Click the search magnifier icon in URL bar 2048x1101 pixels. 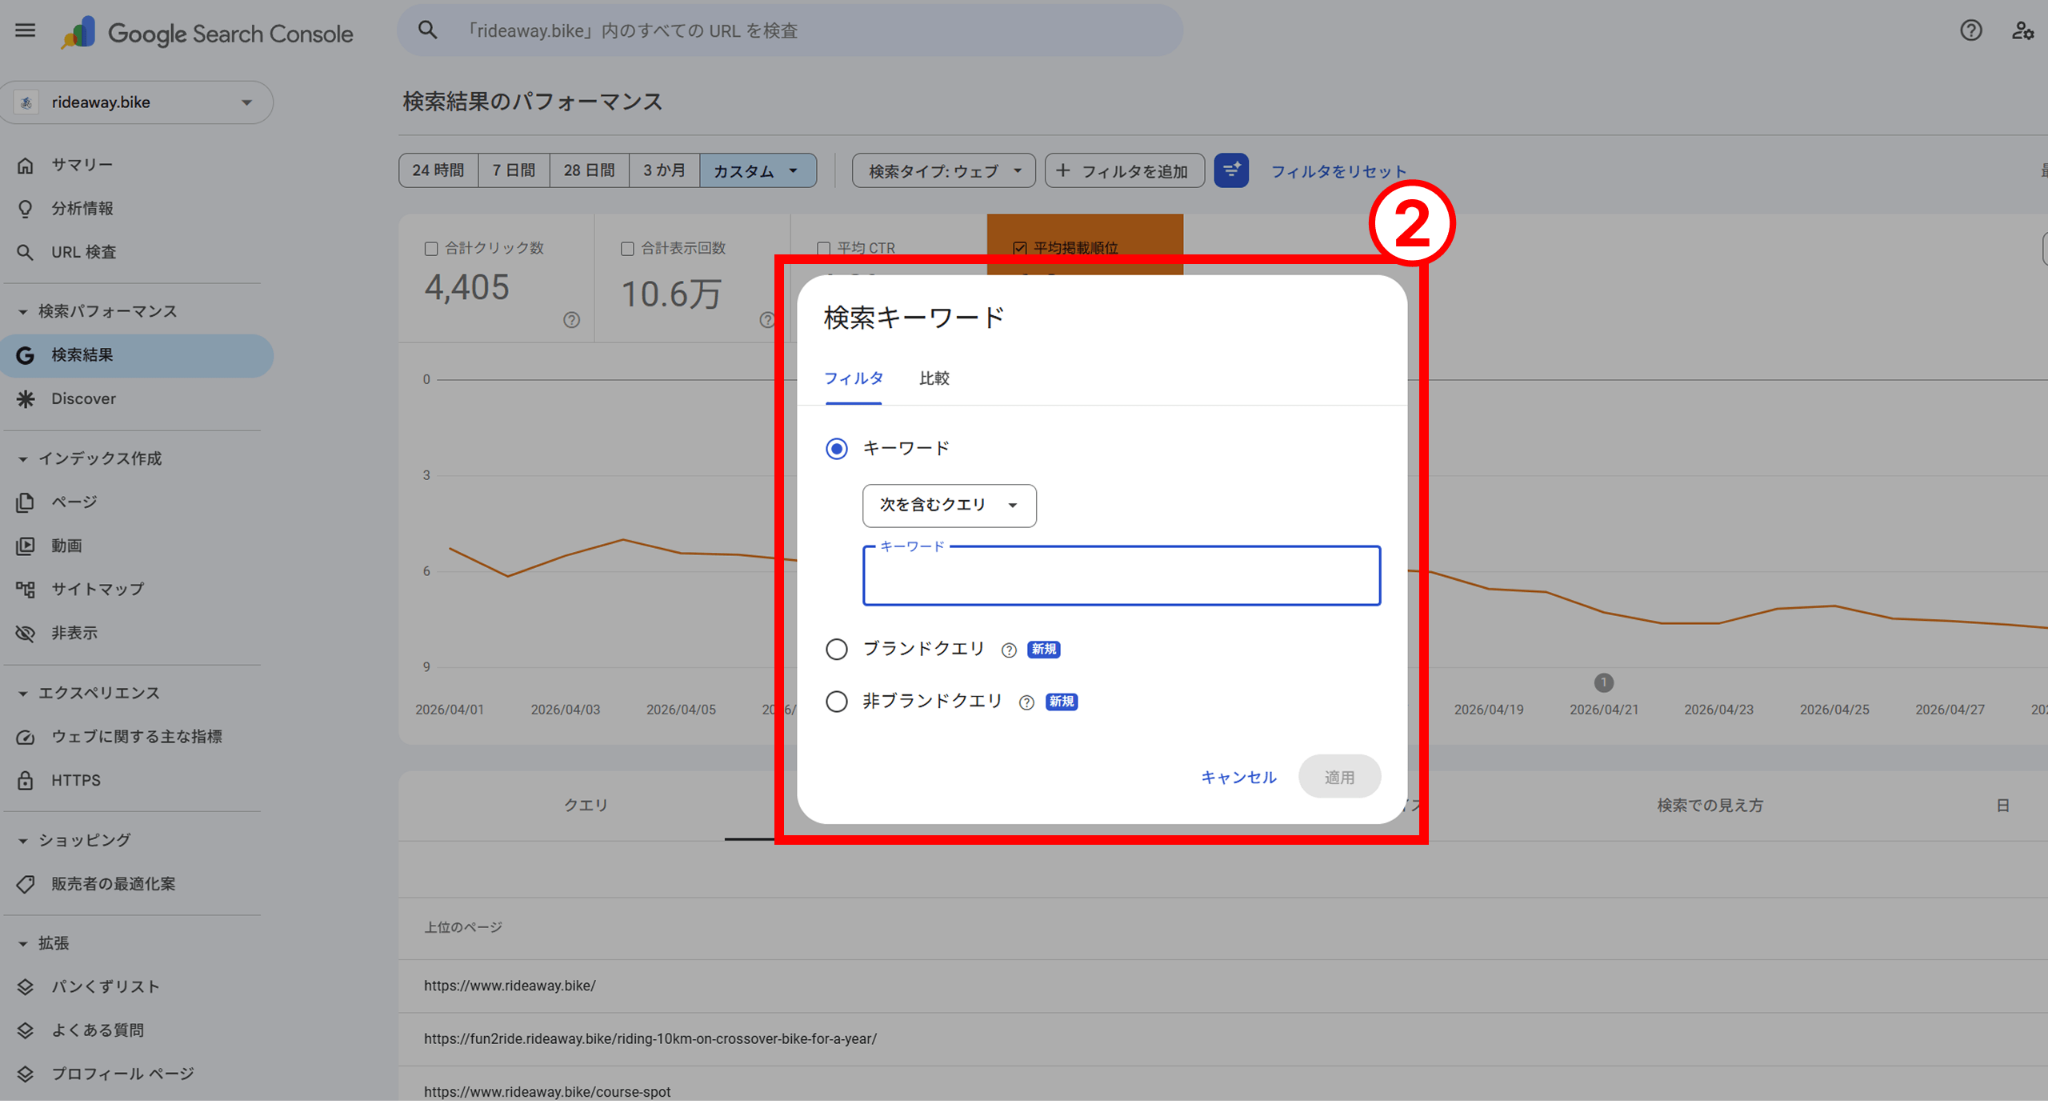(428, 30)
